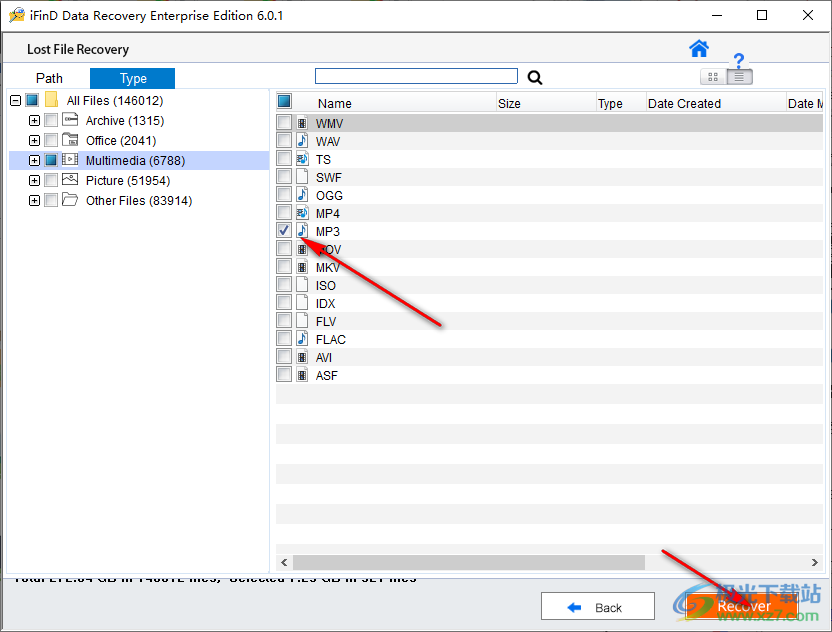Screen dimensions: 832x632
Task: Click the Home icon to return to main screen
Action: 699,48
